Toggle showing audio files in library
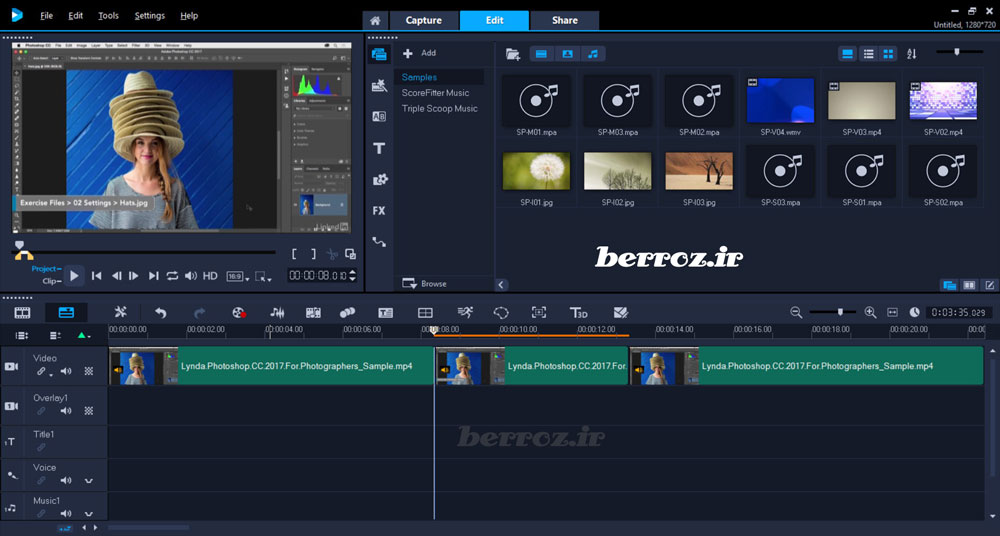Image resolution: width=1000 pixels, height=536 pixels. click(x=593, y=54)
